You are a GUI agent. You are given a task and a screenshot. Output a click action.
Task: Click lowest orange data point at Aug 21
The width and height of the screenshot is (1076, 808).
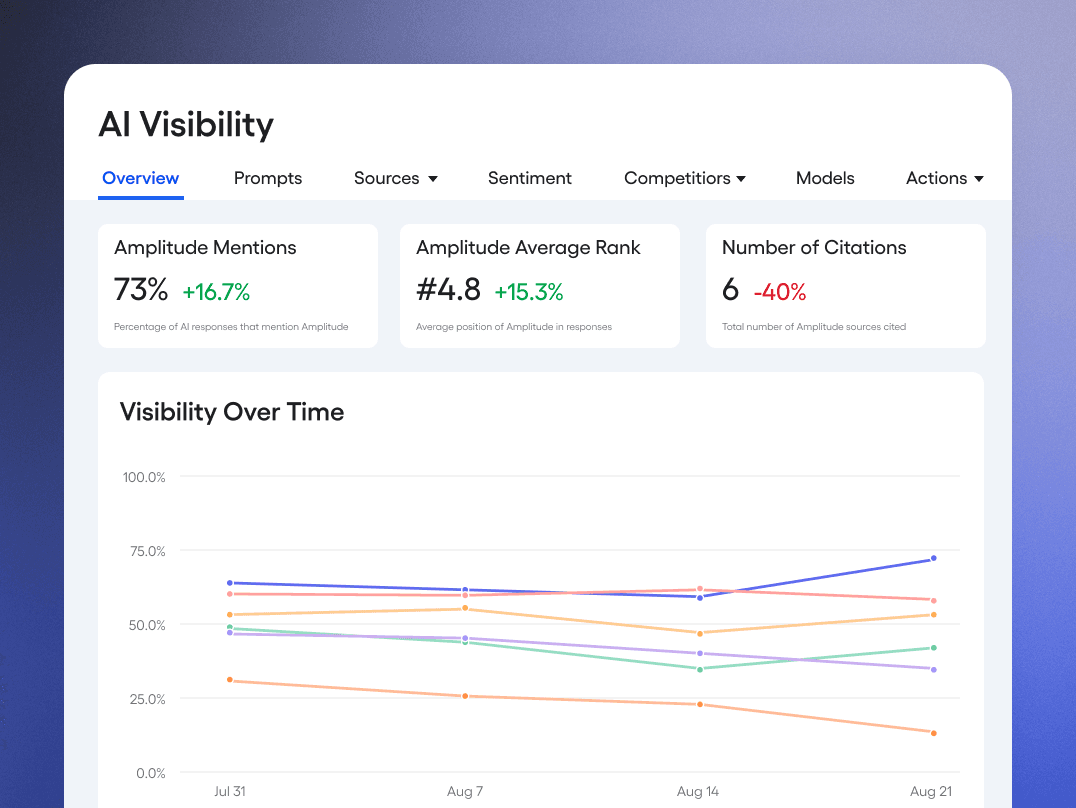(933, 733)
